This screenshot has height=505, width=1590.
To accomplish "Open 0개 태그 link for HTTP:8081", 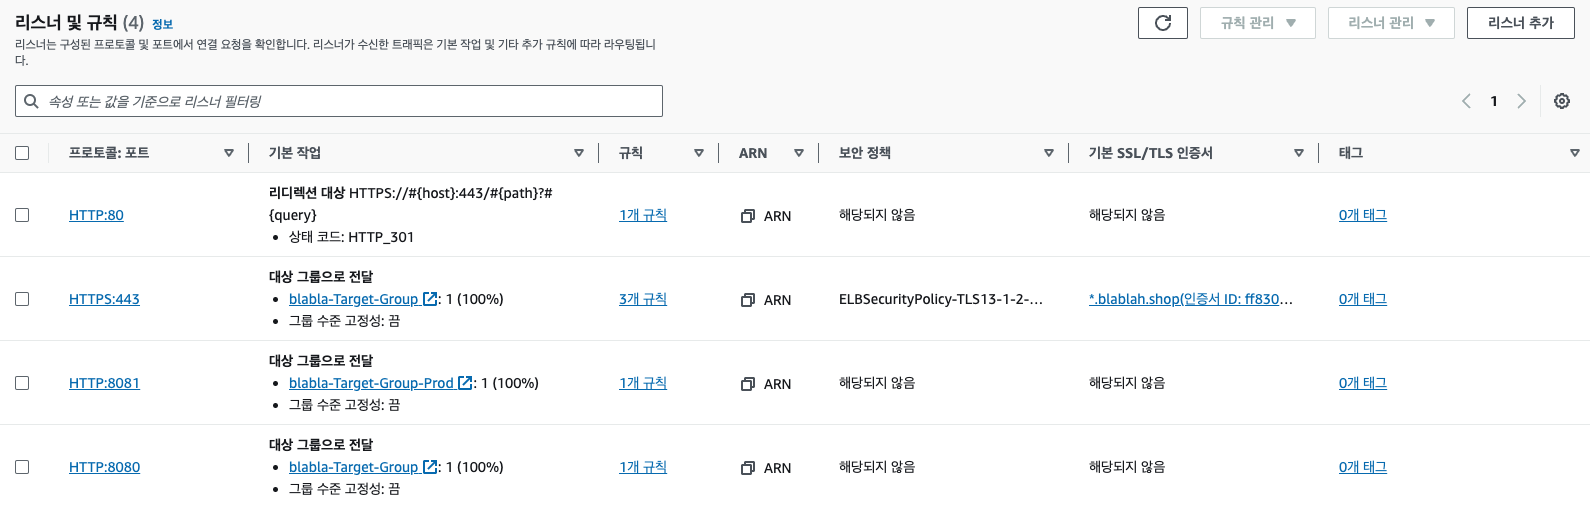I will (x=1363, y=383).
